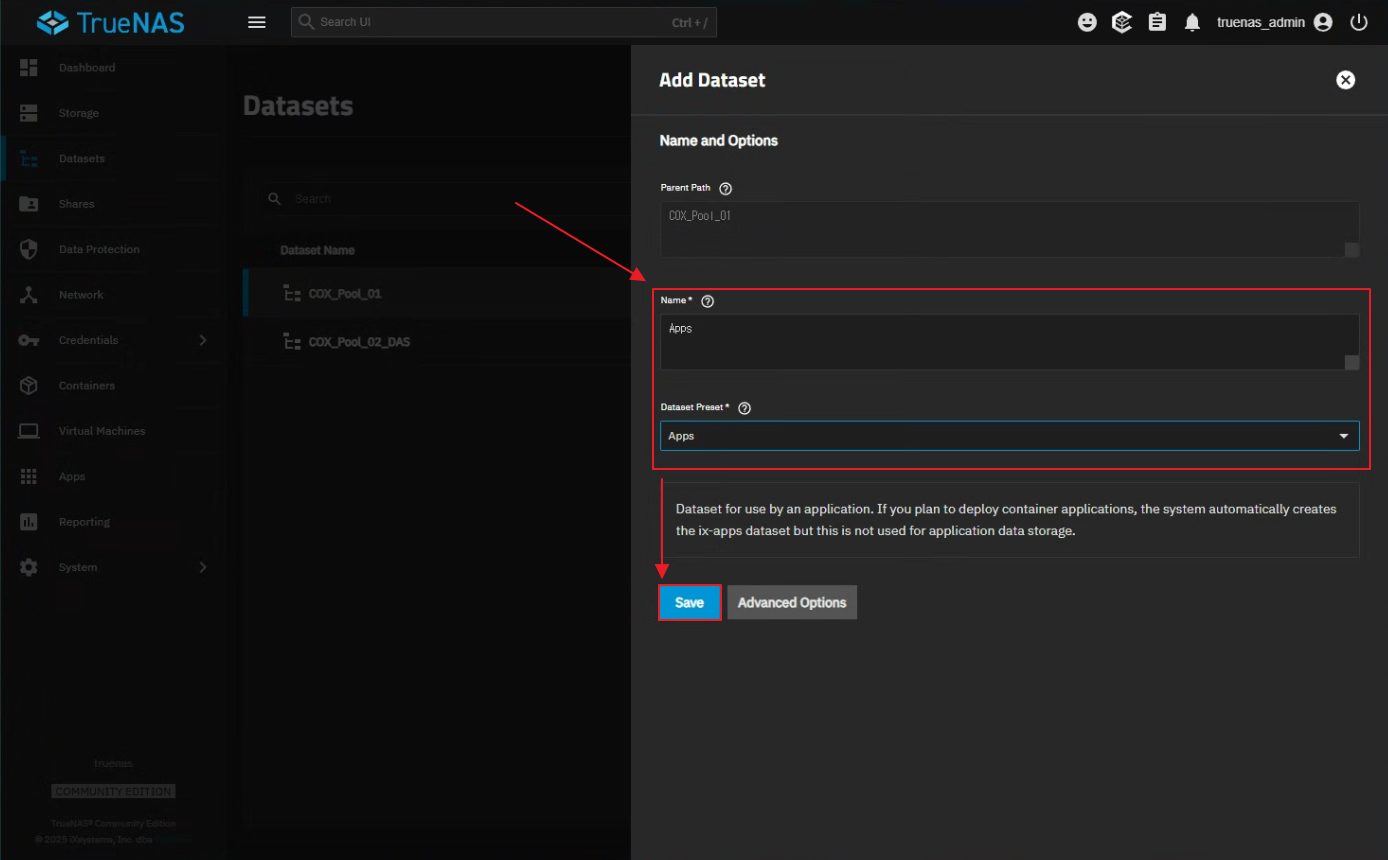Select the COX_Pool_02_DAS dataset row
This screenshot has height=860, width=1388.
[437, 342]
